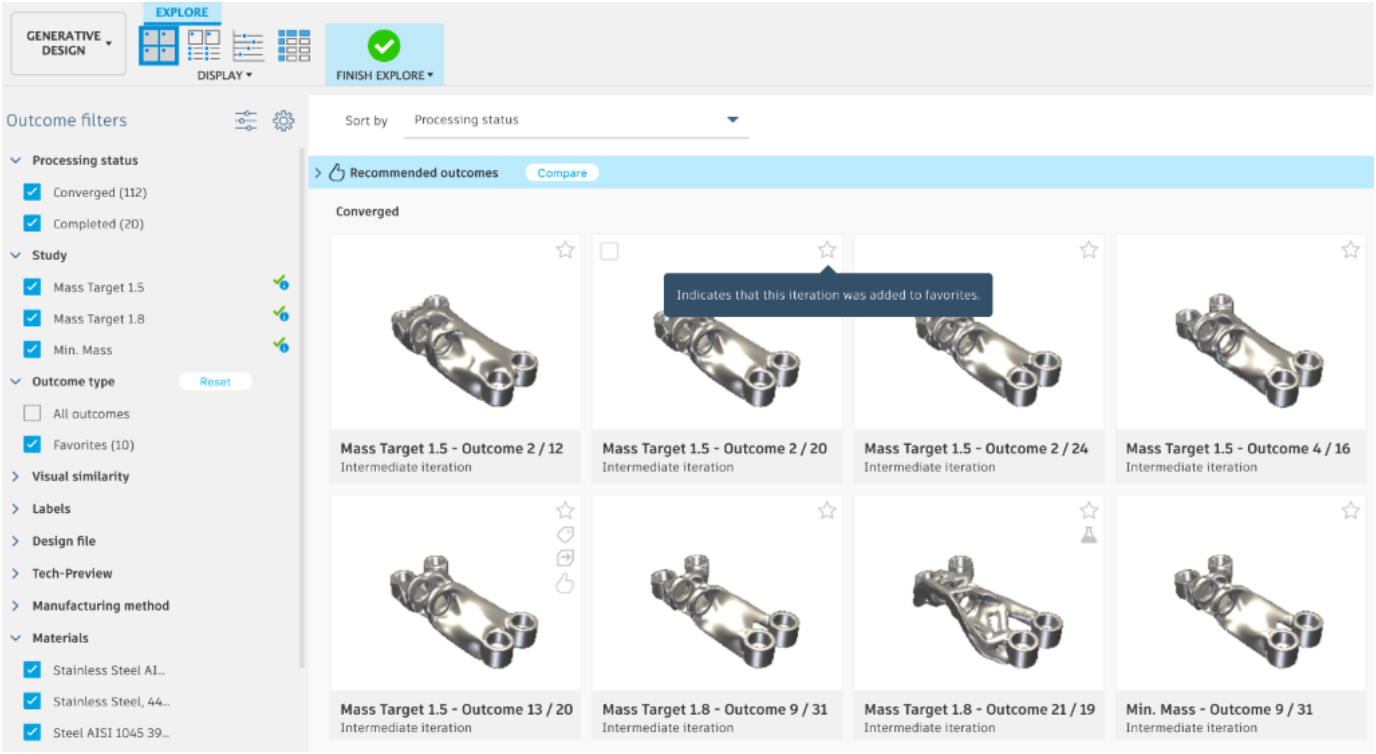
Task: Collapse the Study filter section
Action: pyautogui.click(x=15, y=256)
